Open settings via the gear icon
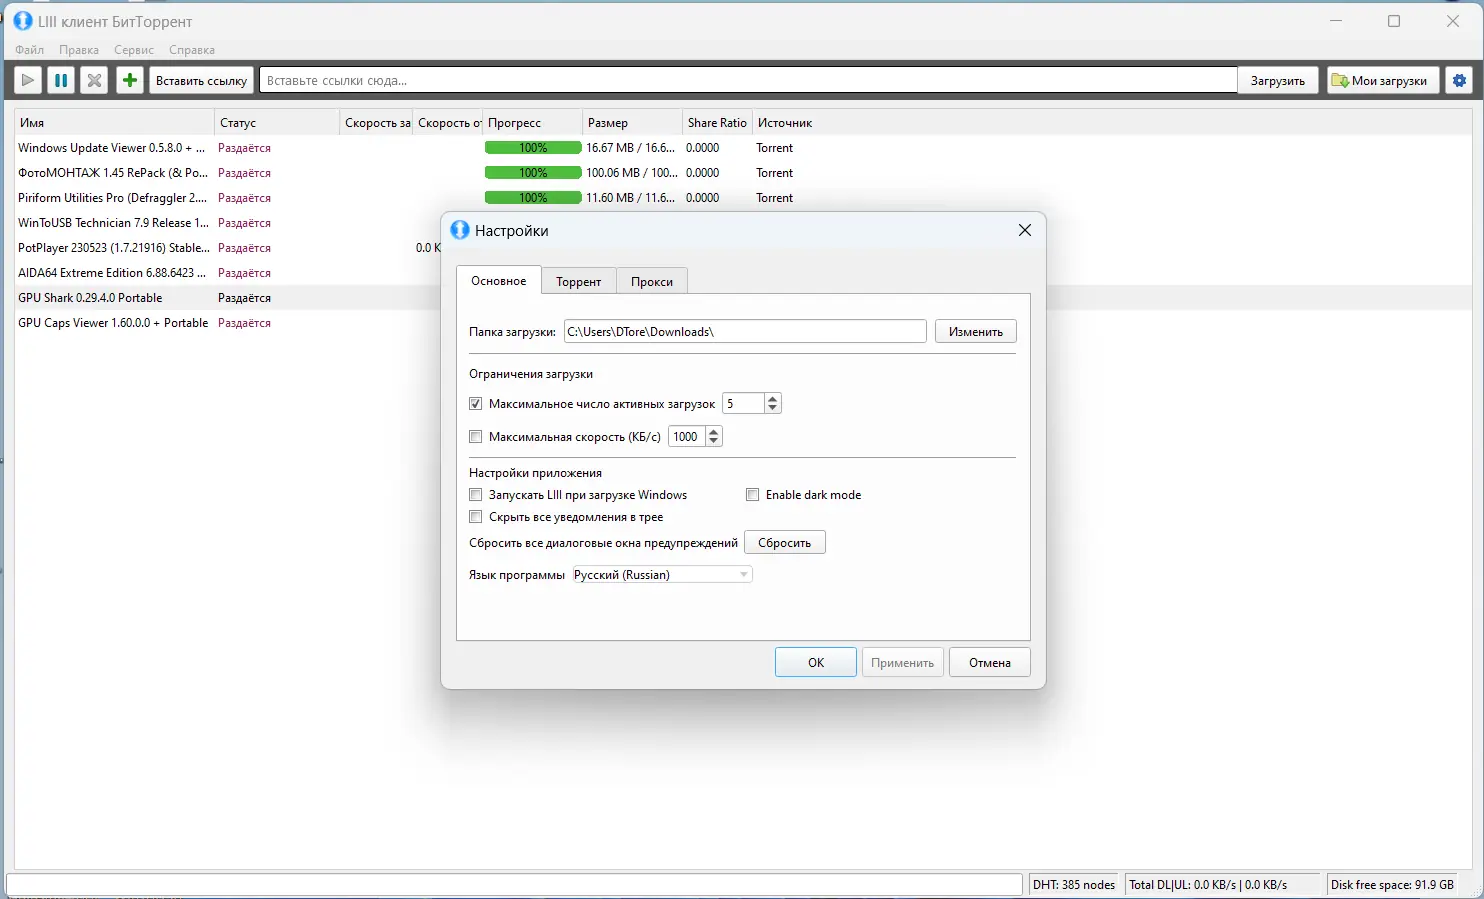Viewport: 1484px width, 899px height. [x=1460, y=80]
